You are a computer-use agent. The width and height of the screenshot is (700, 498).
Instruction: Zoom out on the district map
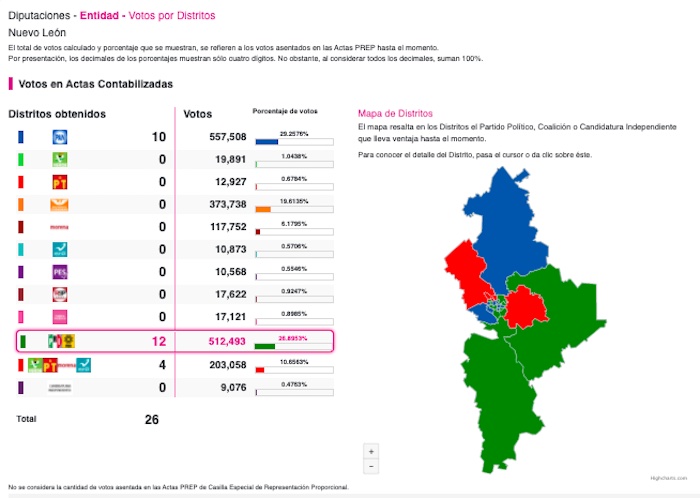(372, 466)
